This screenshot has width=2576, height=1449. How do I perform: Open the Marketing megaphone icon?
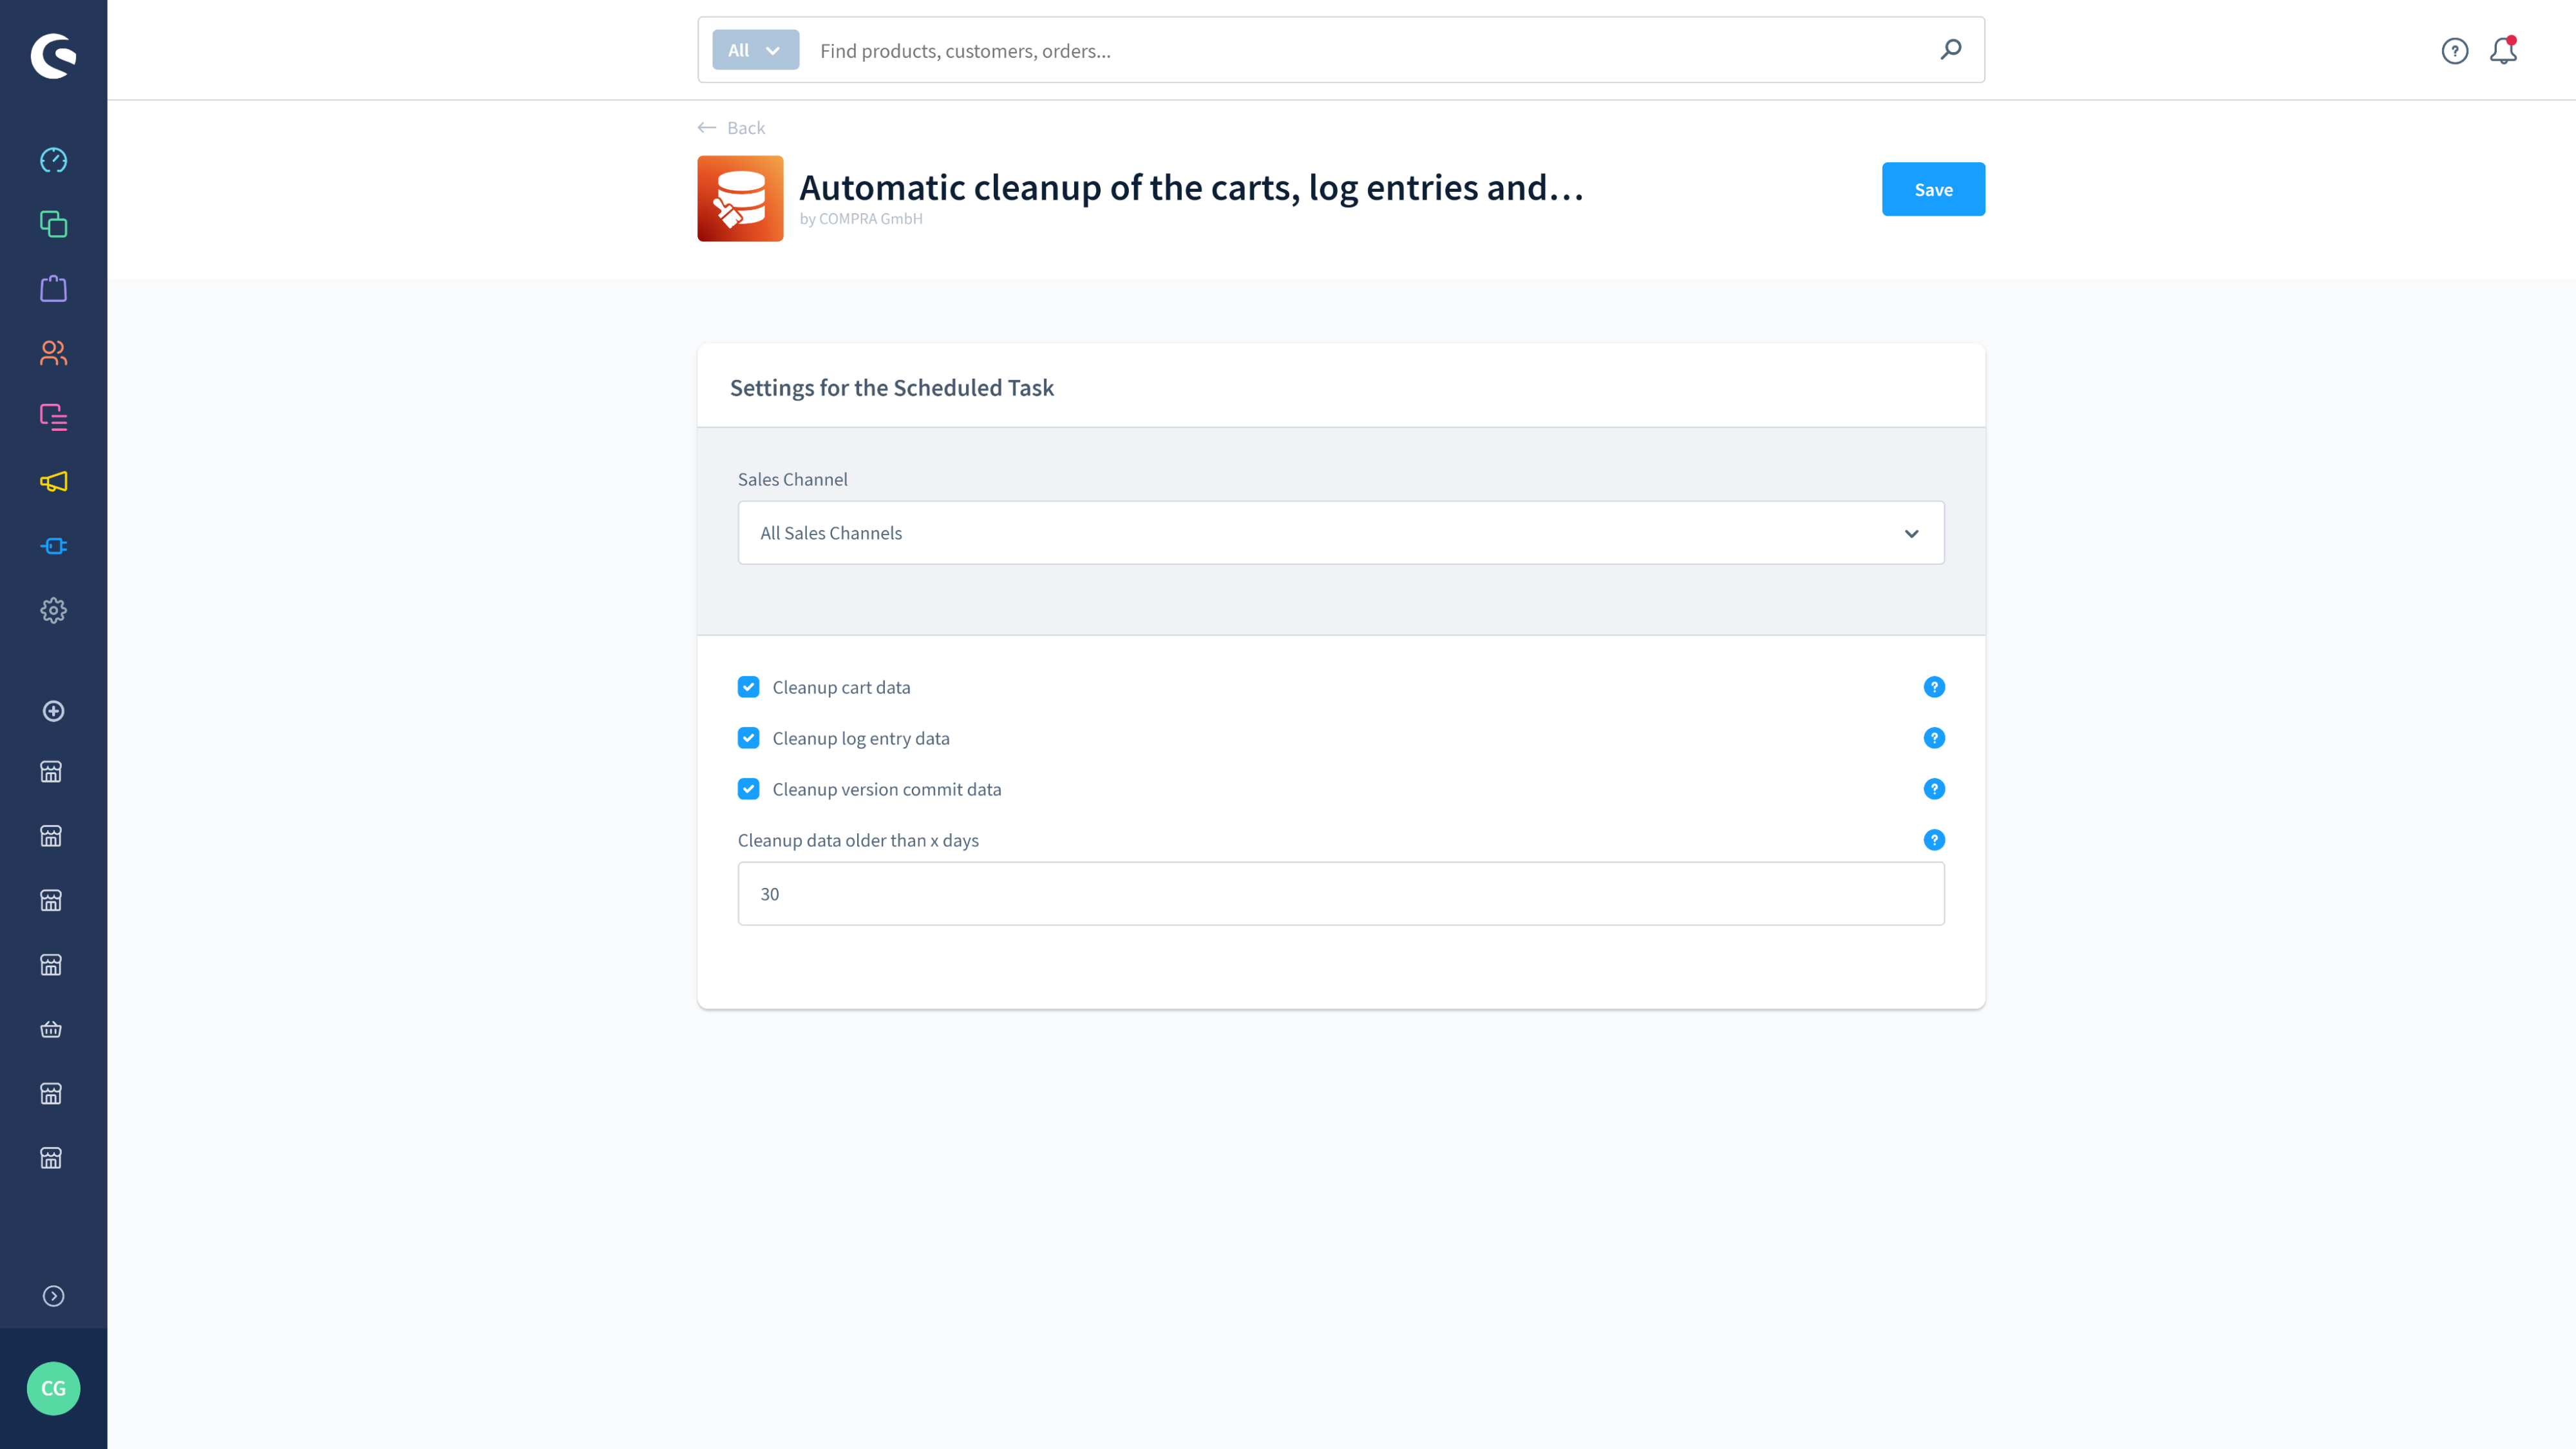click(x=53, y=482)
